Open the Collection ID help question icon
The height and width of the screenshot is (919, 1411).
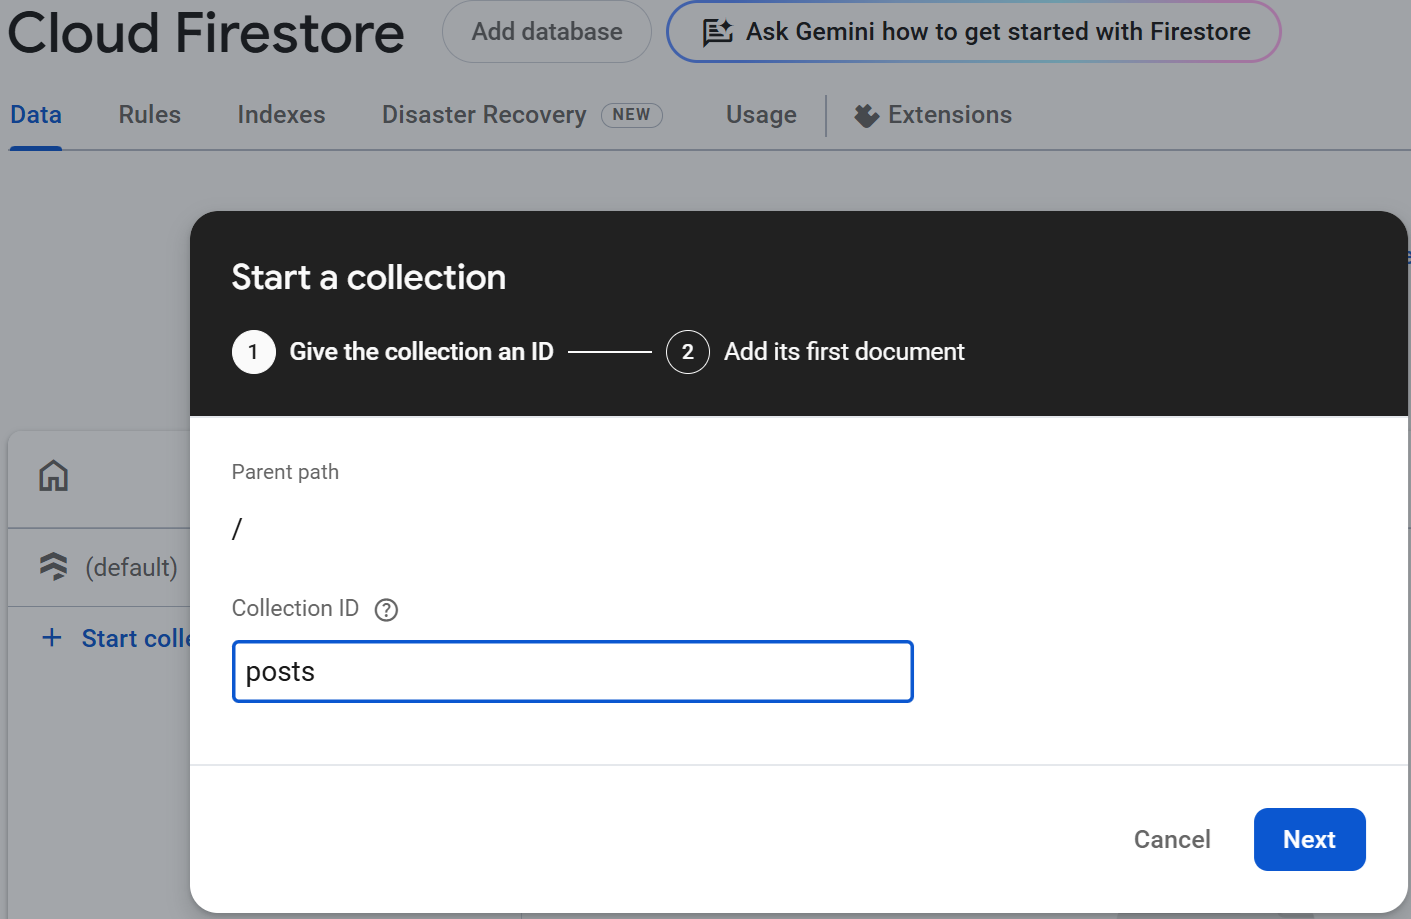[386, 610]
